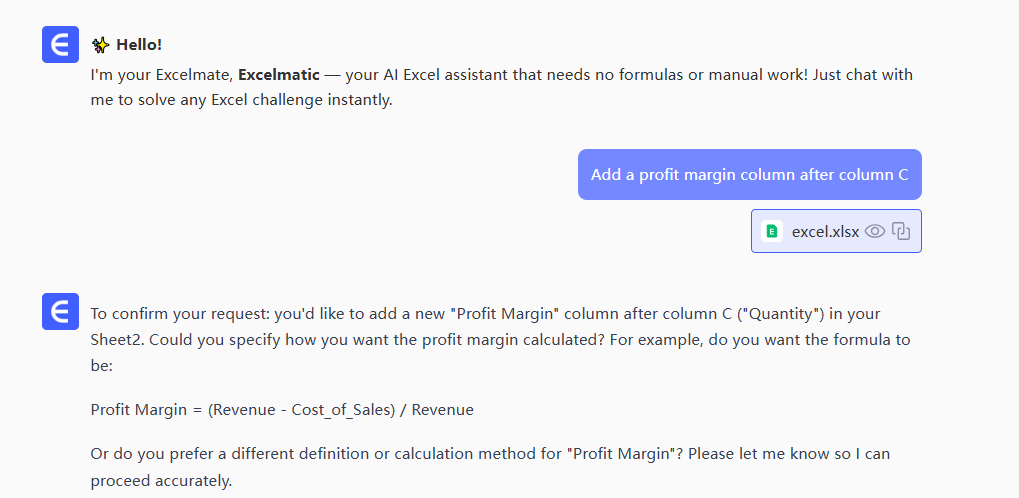Click the 'proceed accurately' closing text
This screenshot has width=1019, height=498.
coord(160,479)
